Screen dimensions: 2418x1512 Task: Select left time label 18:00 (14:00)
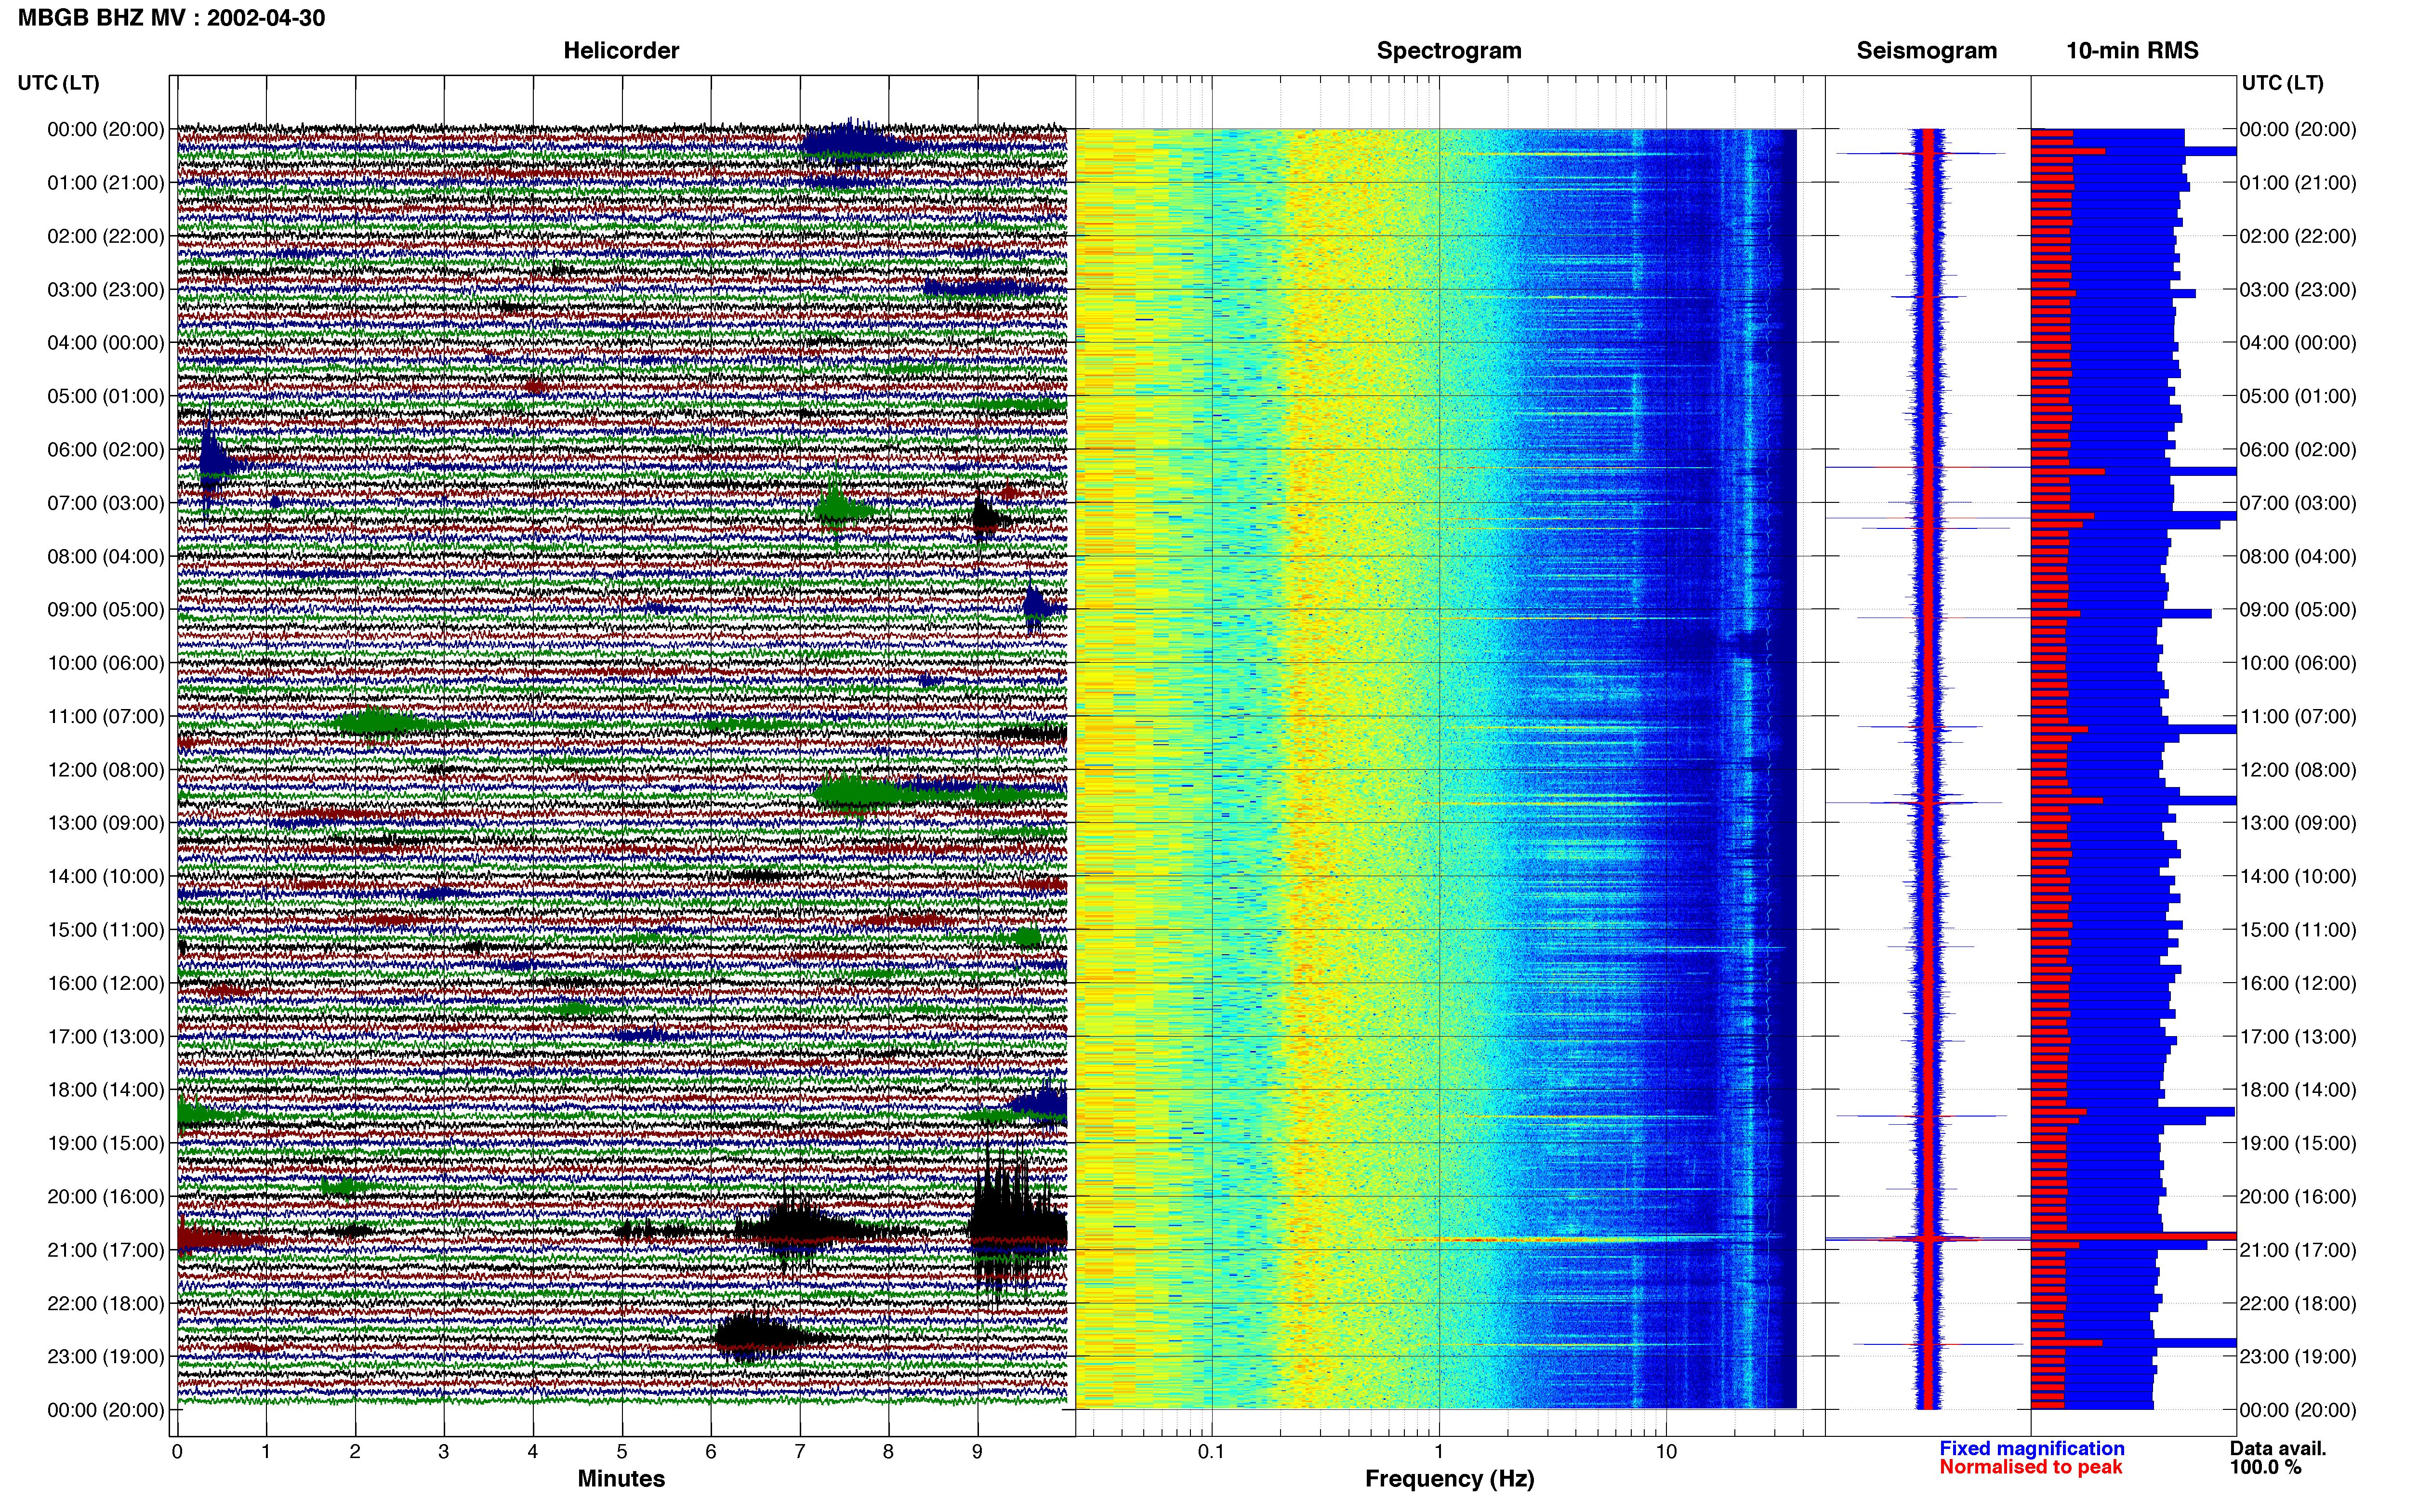click(x=106, y=1090)
